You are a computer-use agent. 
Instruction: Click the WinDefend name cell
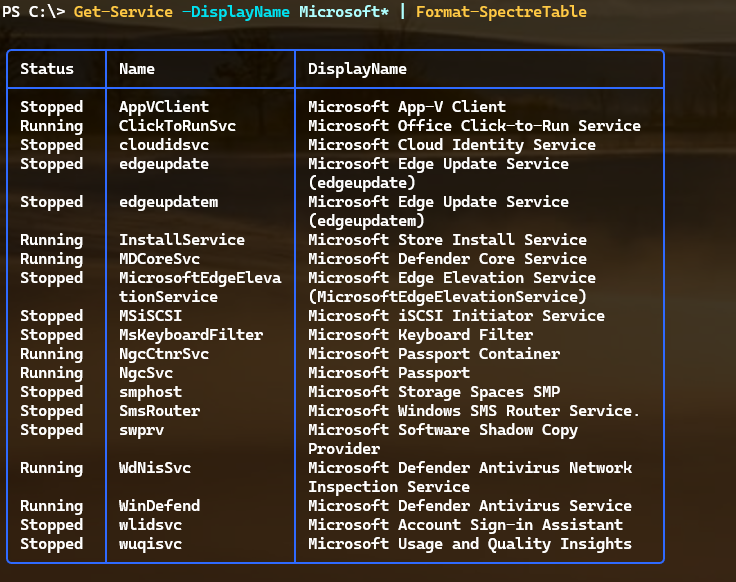tap(160, 506)
